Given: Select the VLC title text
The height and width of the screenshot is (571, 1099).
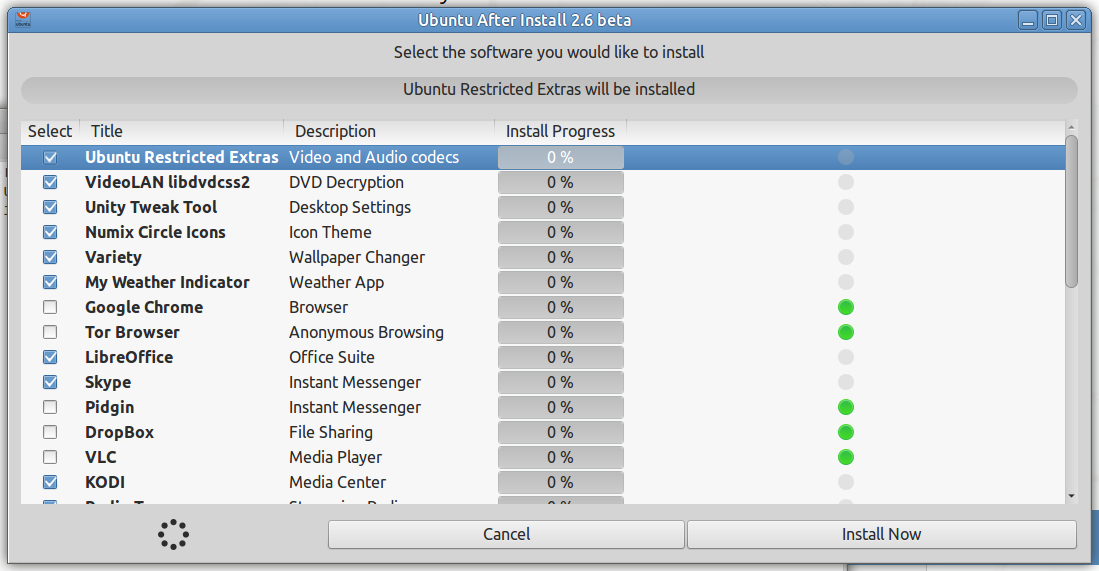Looking at the screenshot, I should [101, 458].
